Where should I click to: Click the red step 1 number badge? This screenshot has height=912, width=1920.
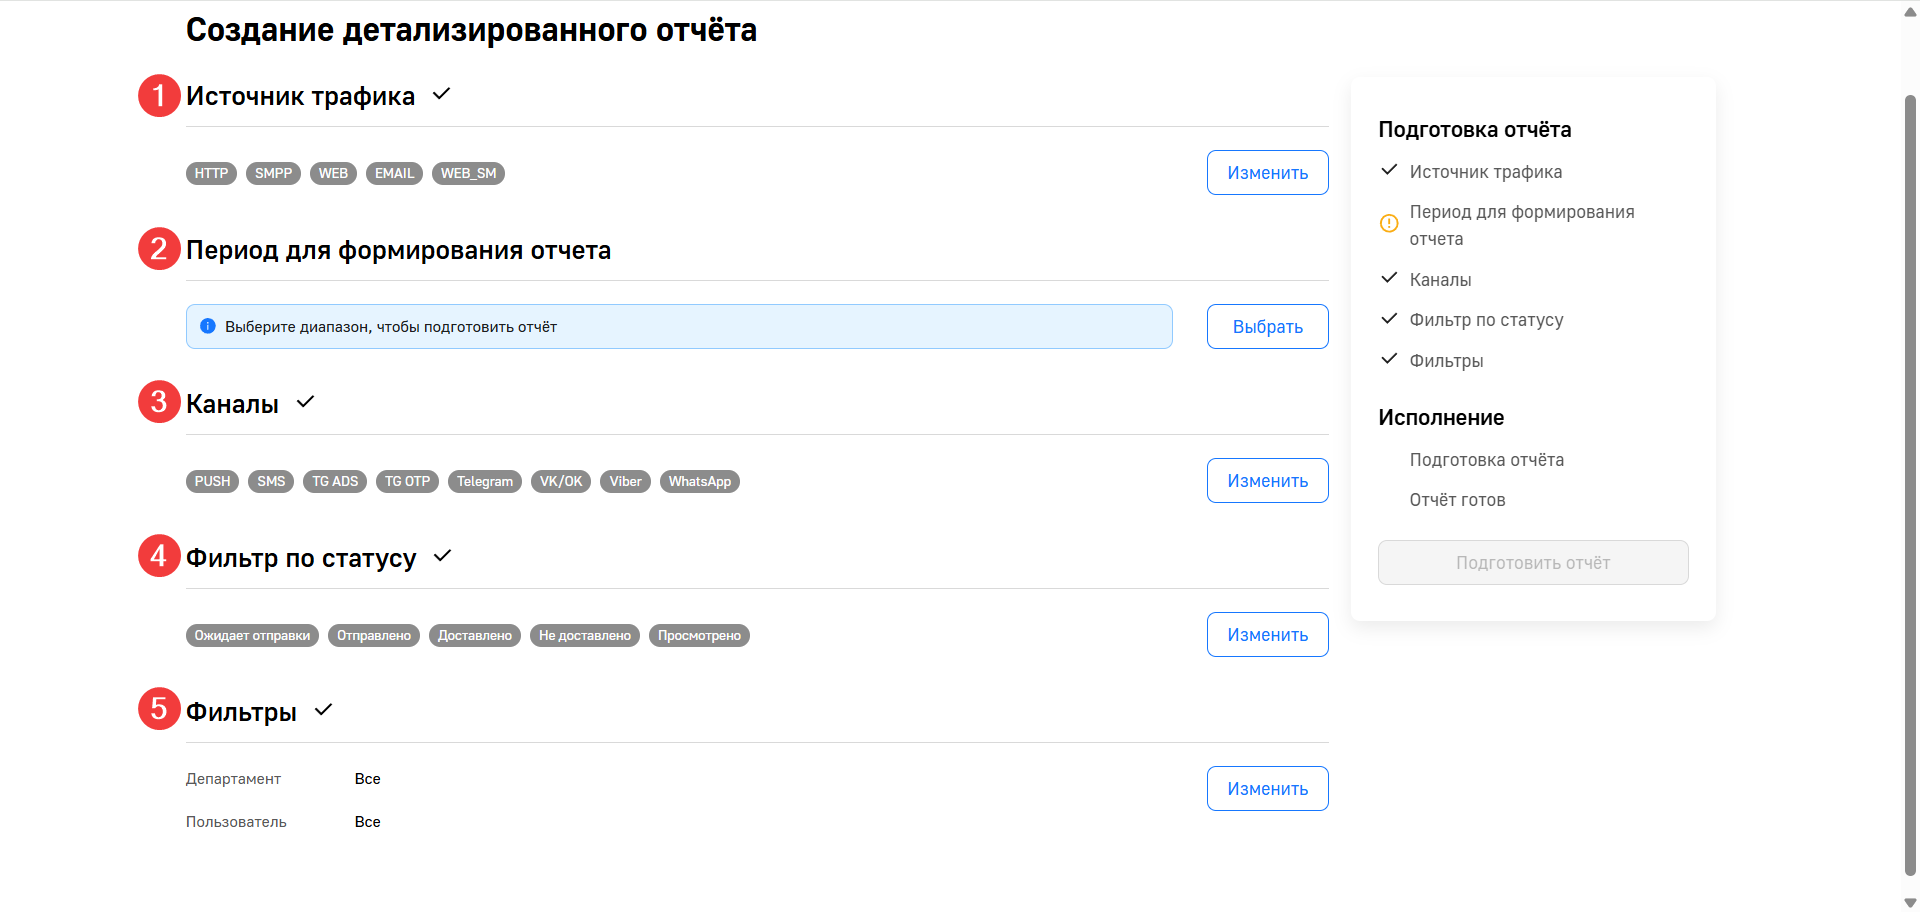click(x=159, y=96)
